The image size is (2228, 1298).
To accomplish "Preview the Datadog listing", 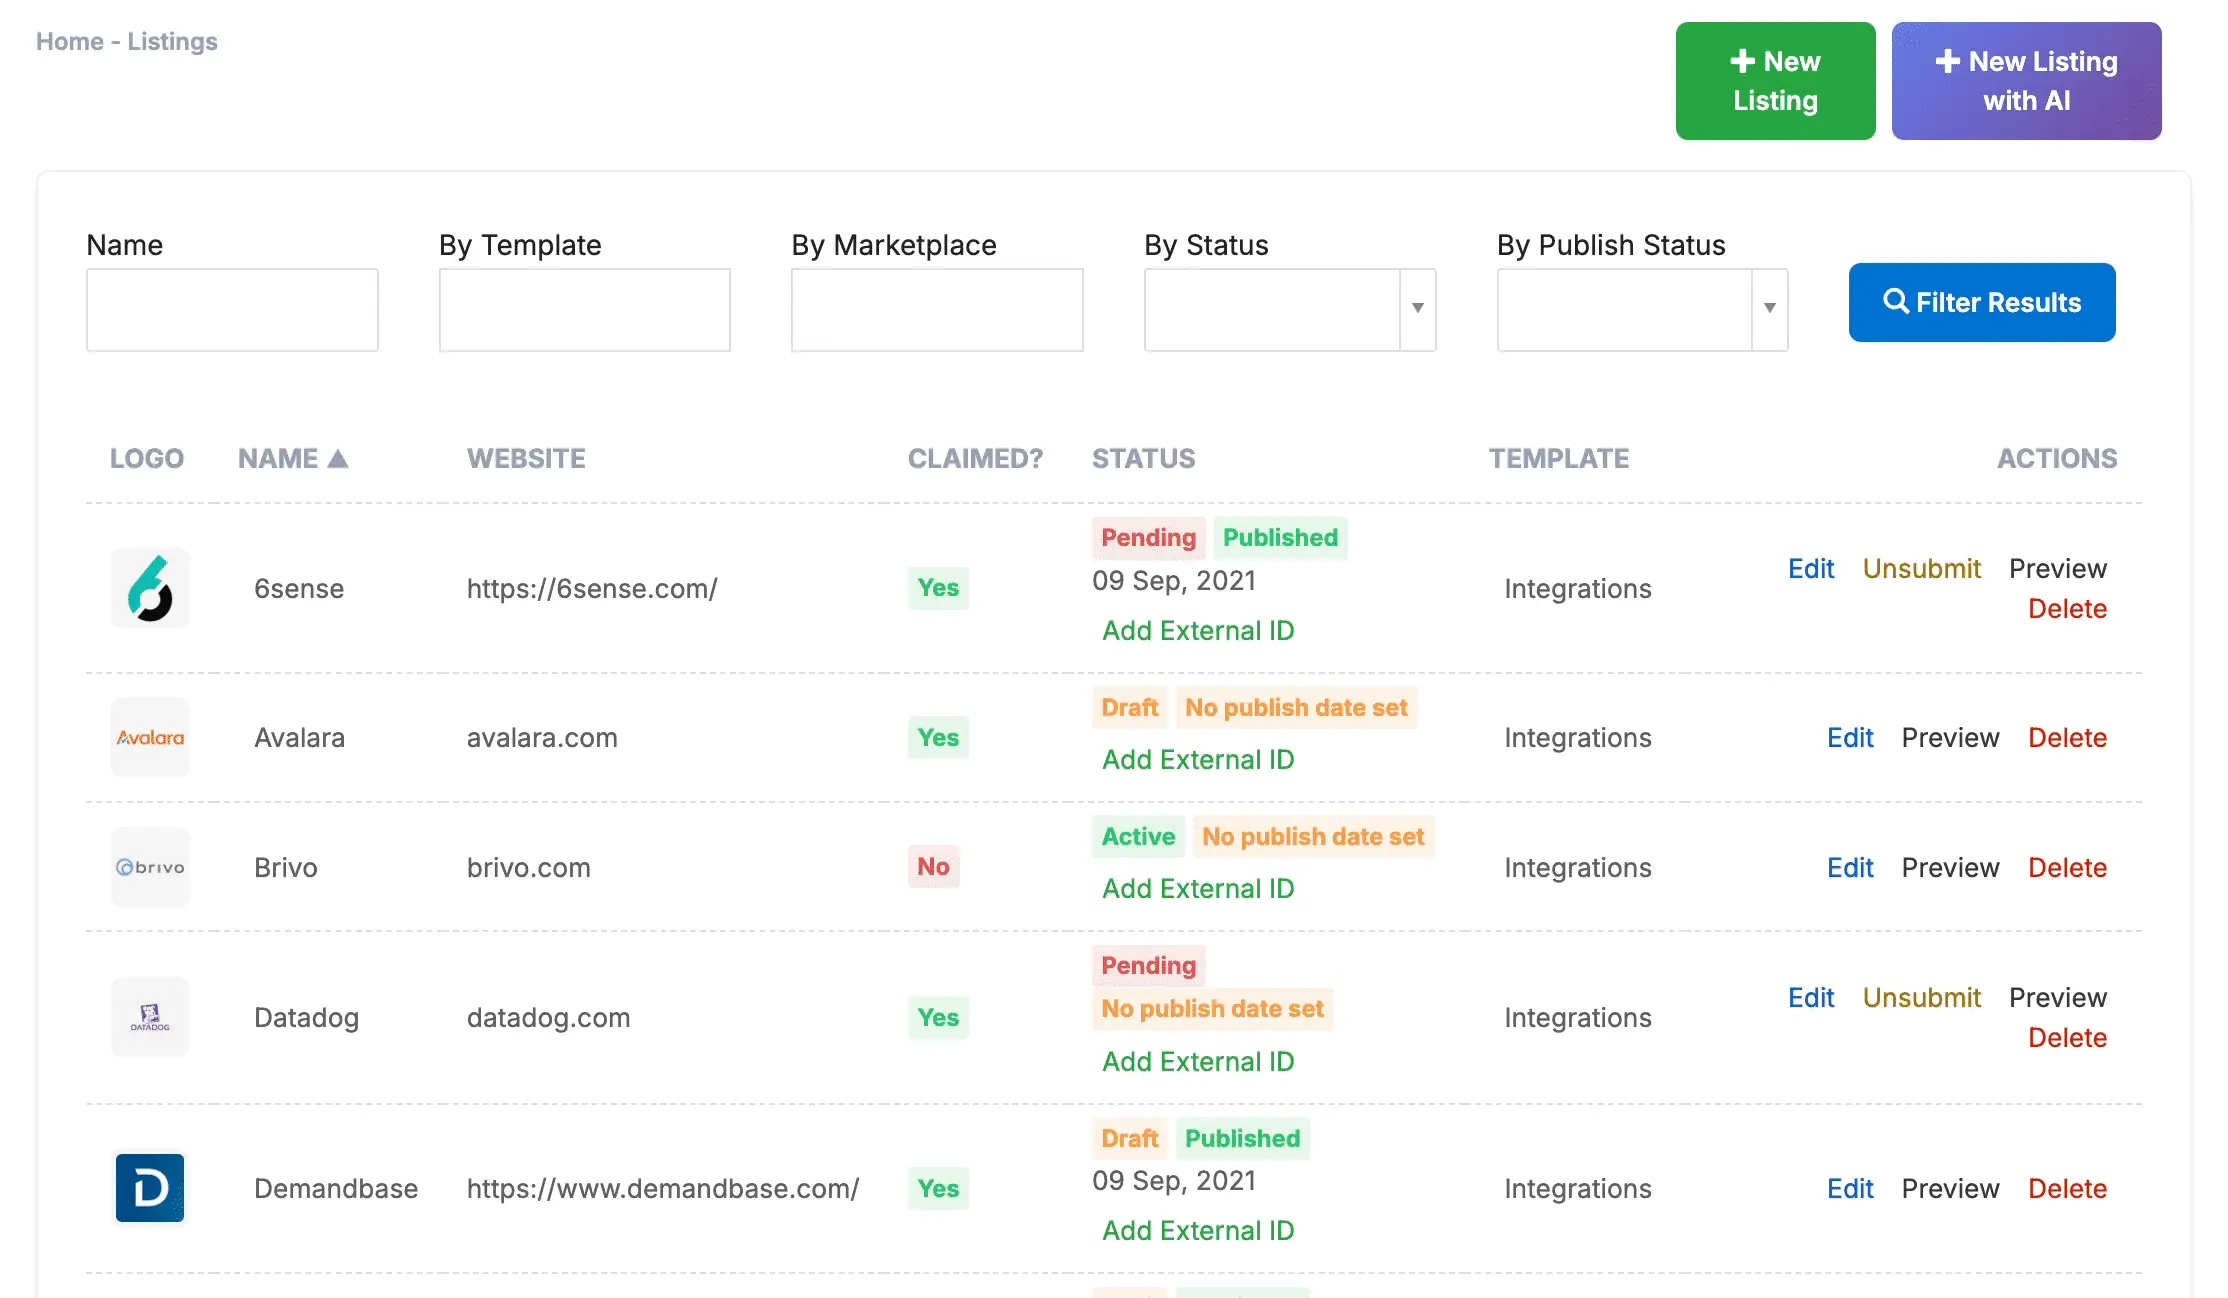I will click(2058, 997).
